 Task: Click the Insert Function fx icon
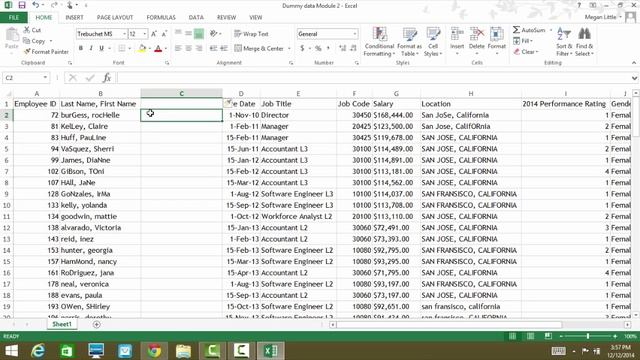point(107,78)
